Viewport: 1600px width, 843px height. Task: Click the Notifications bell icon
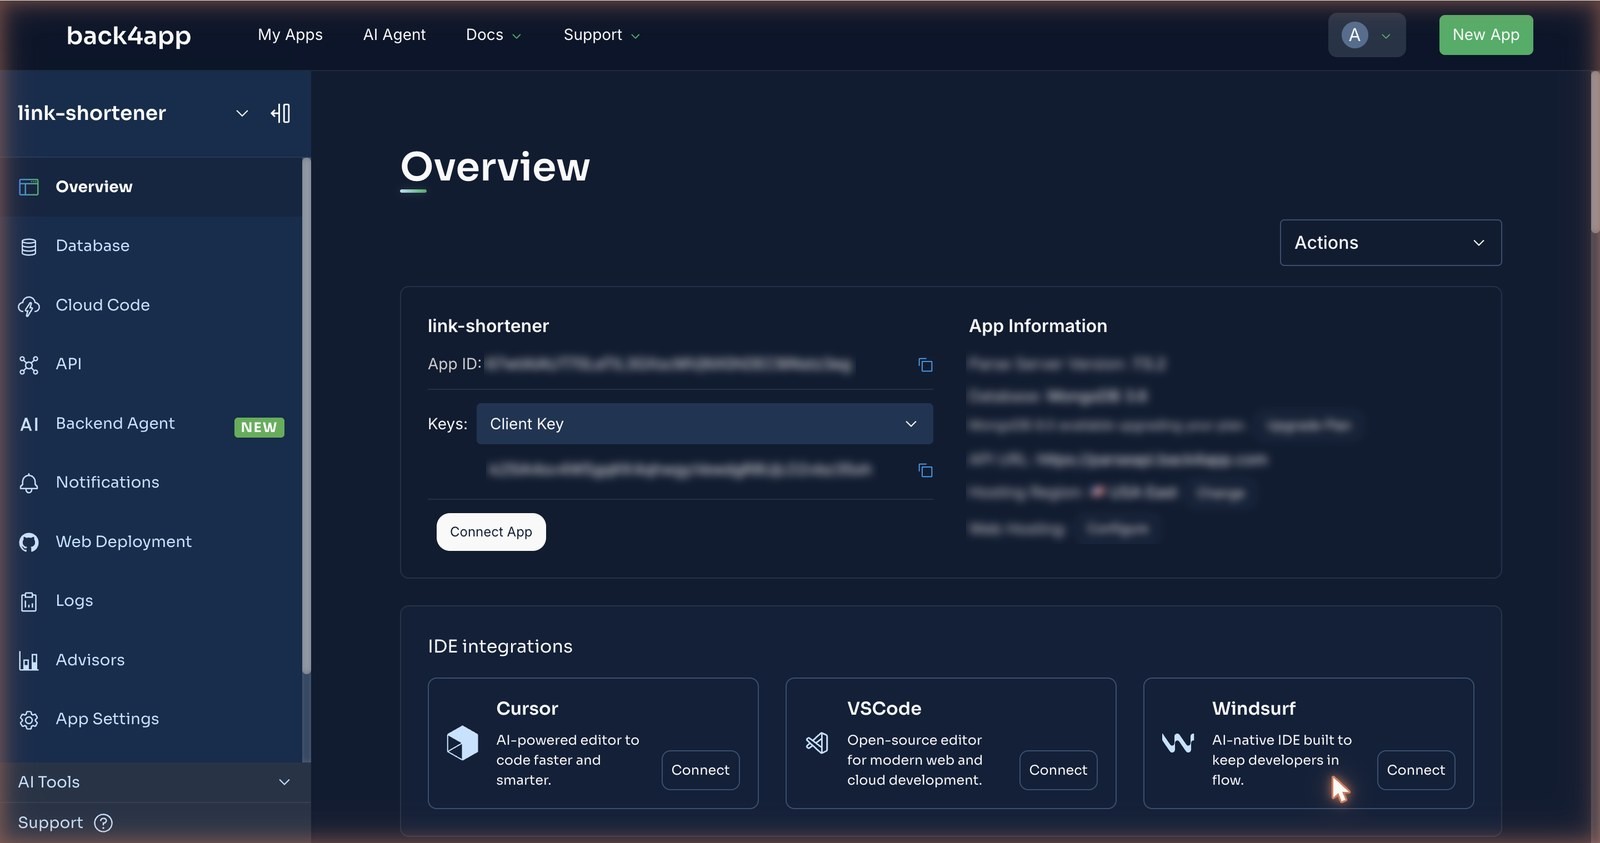coord(29,483)
